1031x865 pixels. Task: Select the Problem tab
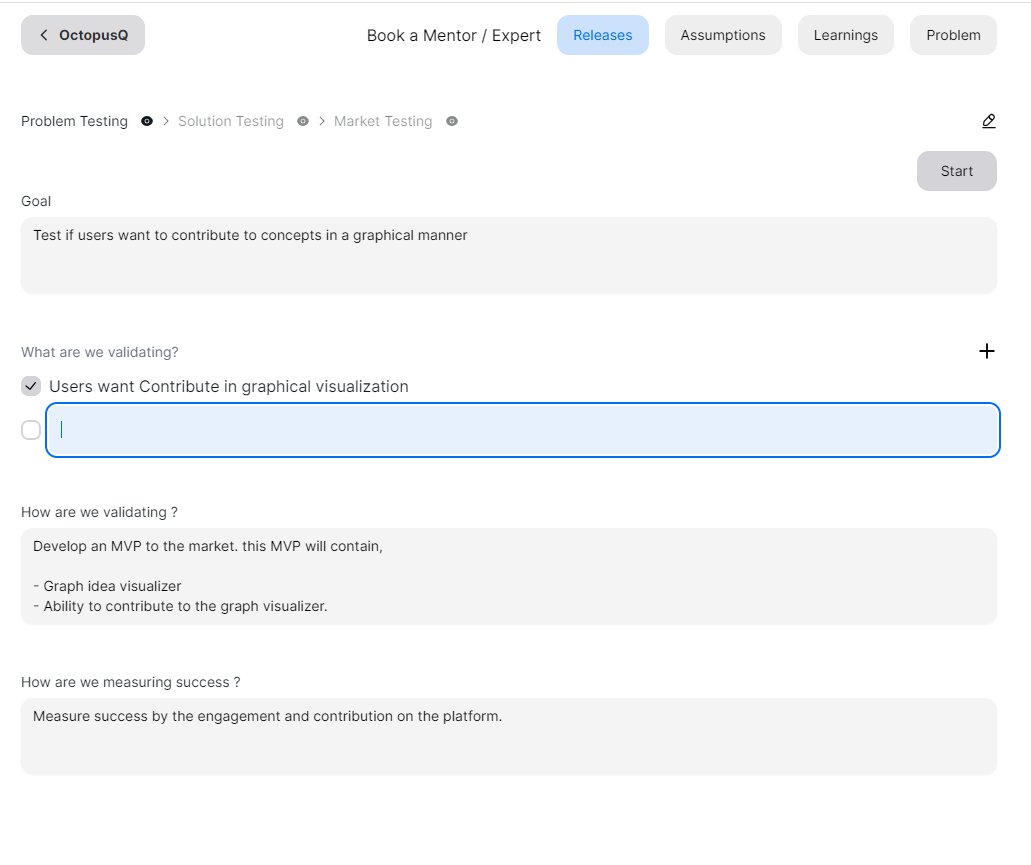[x=952, y=35]
